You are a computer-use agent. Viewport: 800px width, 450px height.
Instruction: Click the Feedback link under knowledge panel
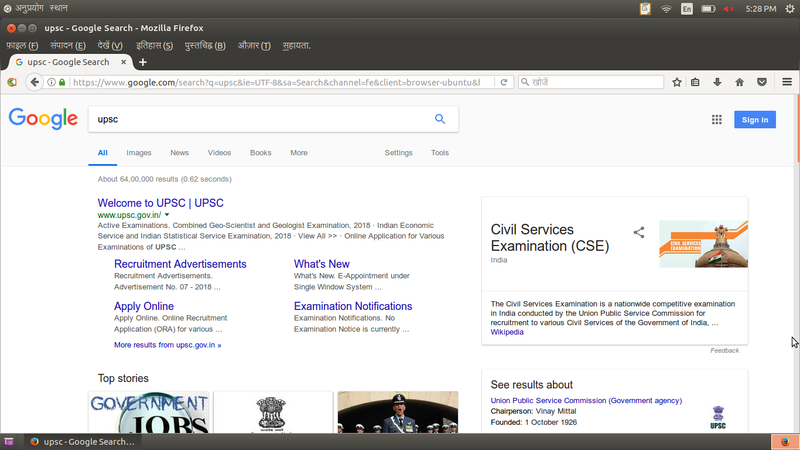point(724,351)
